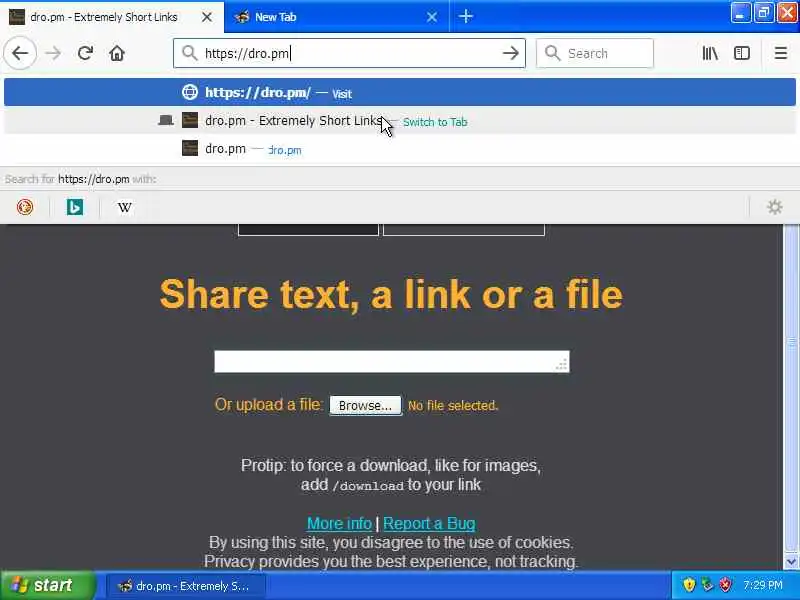Reload the current page
Image resolution: width=800 pixels, height=600 pixels.
pyautogui.click(x=85, y=53)
